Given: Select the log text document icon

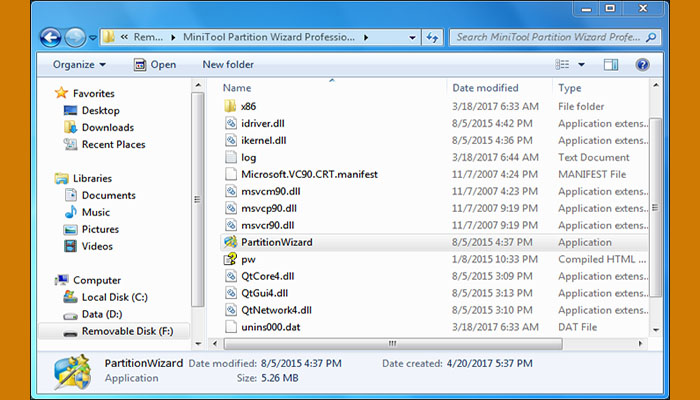Looking at the screenshot, I should tap(230, 157).
